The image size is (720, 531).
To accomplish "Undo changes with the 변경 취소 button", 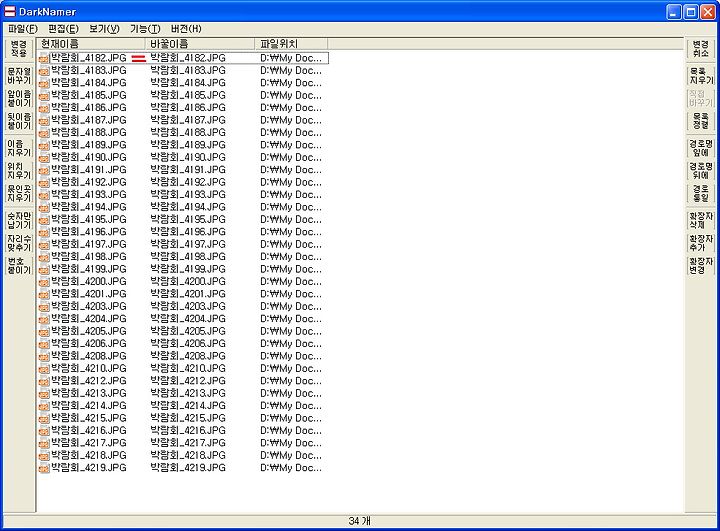I will tap(701, 49).
